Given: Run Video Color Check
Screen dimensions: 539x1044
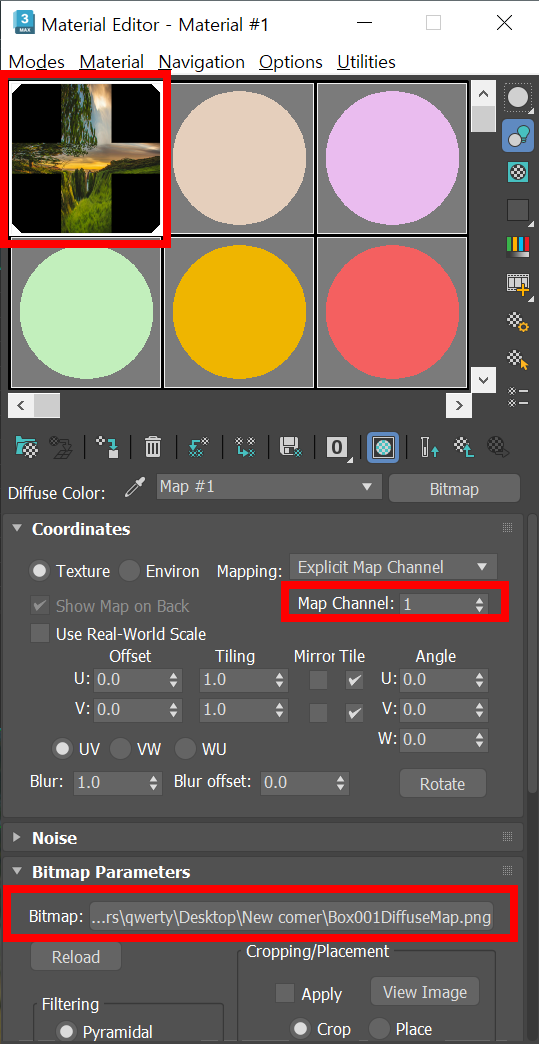Looking at the screenshot, I should (517, 246).
